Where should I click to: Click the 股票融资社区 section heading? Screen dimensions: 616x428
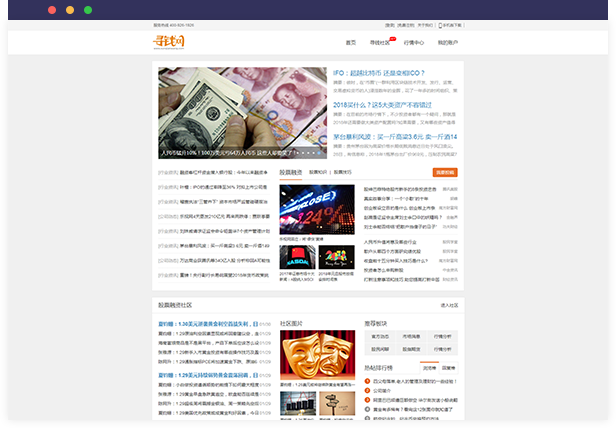(175, 305)
